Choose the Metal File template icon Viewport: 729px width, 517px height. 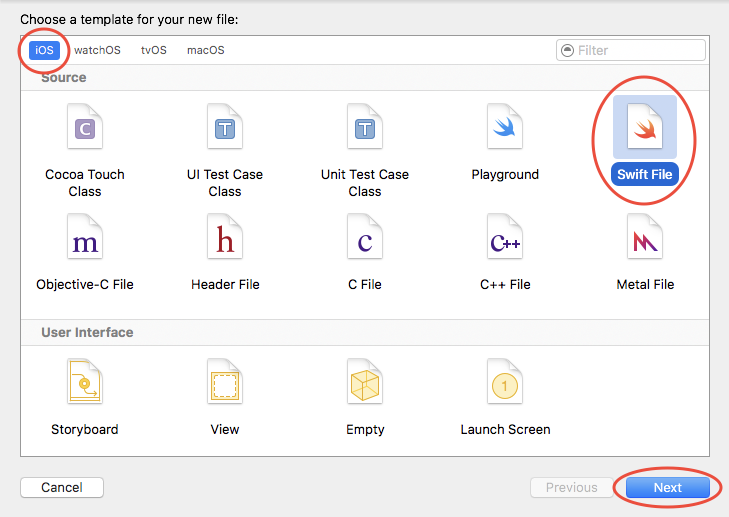645,238
